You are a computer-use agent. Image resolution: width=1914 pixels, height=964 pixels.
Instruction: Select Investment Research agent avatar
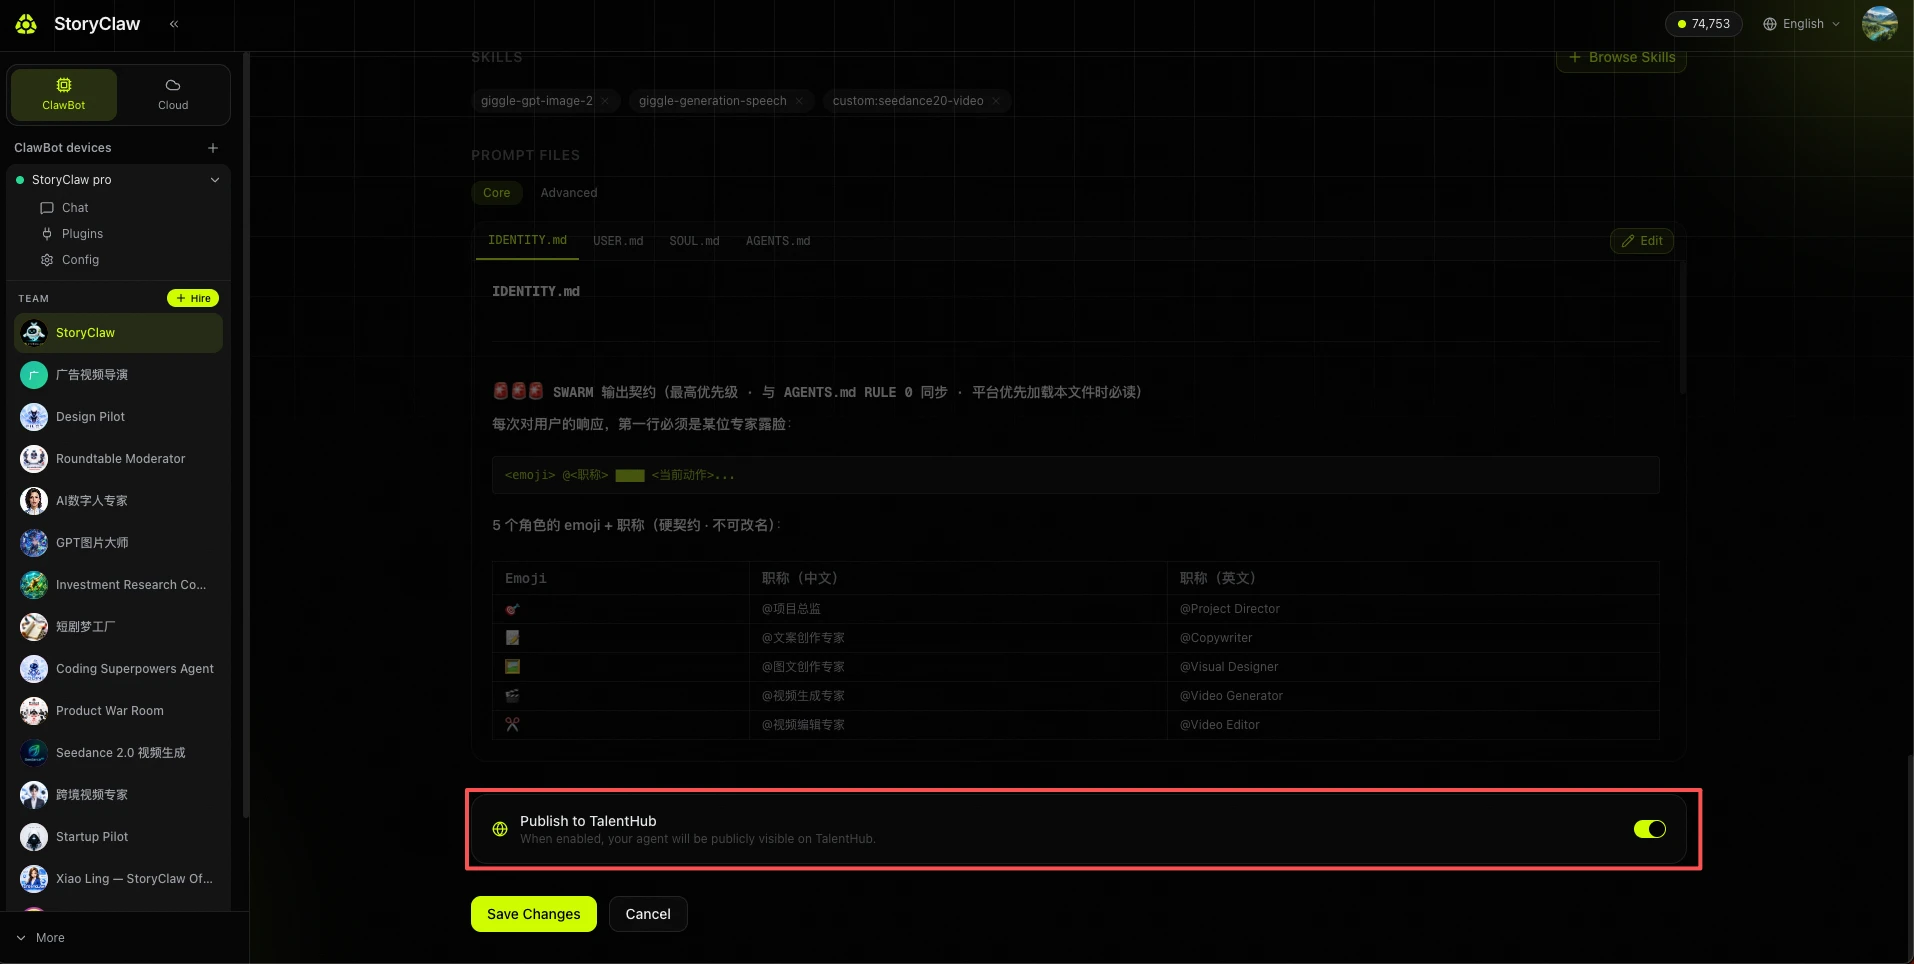pyautogui.click(x=34, y=585)
